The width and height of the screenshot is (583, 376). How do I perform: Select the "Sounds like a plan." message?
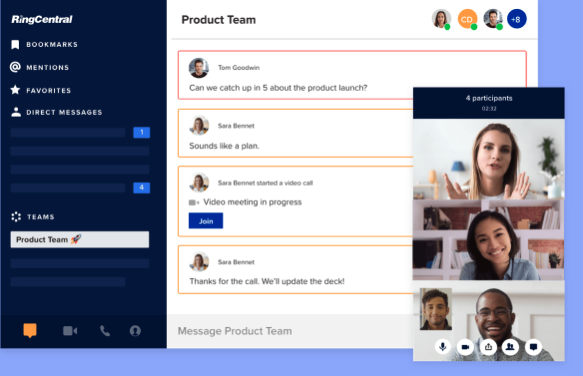tap(224, 146)
